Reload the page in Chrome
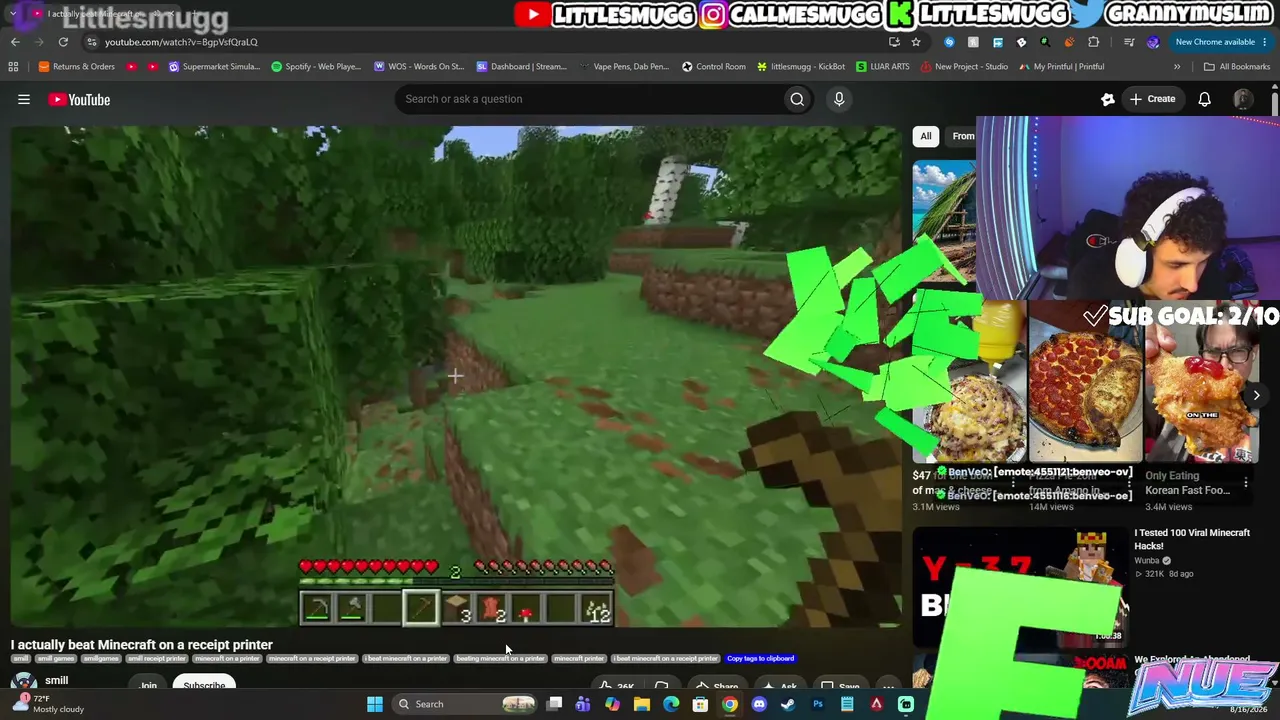This screenshot has width=1280, height=720. (63, 42)
